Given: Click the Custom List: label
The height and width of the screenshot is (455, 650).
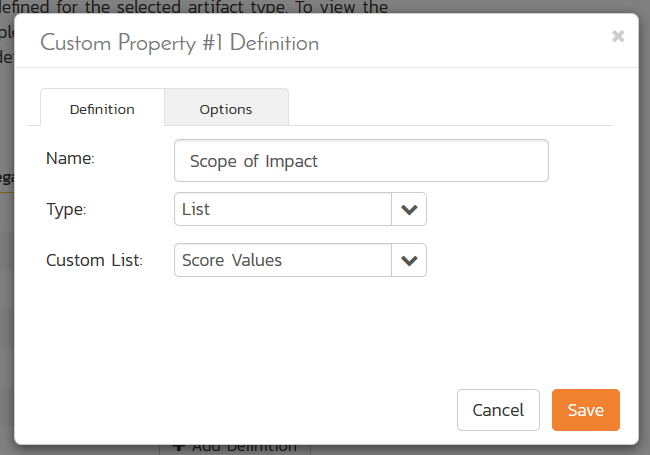Looking at the screenshot, I should tap(95, 260).
